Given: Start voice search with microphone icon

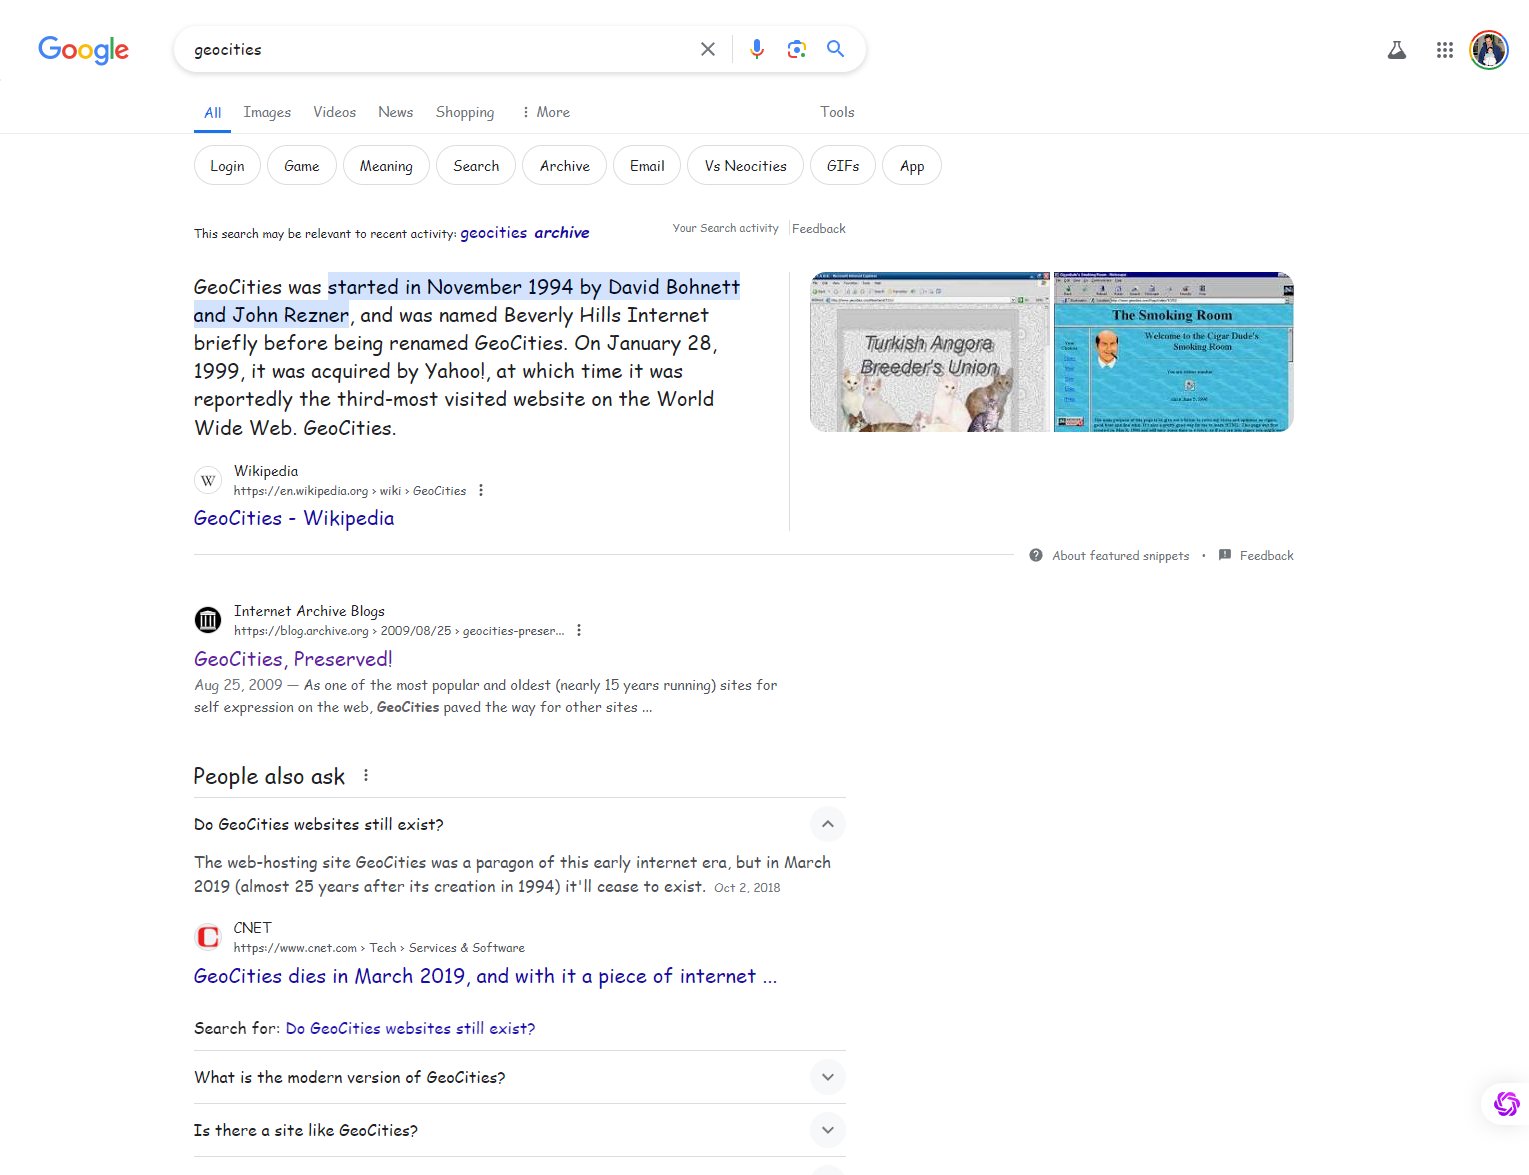Looking at the screenshot, I should [757, 49].
